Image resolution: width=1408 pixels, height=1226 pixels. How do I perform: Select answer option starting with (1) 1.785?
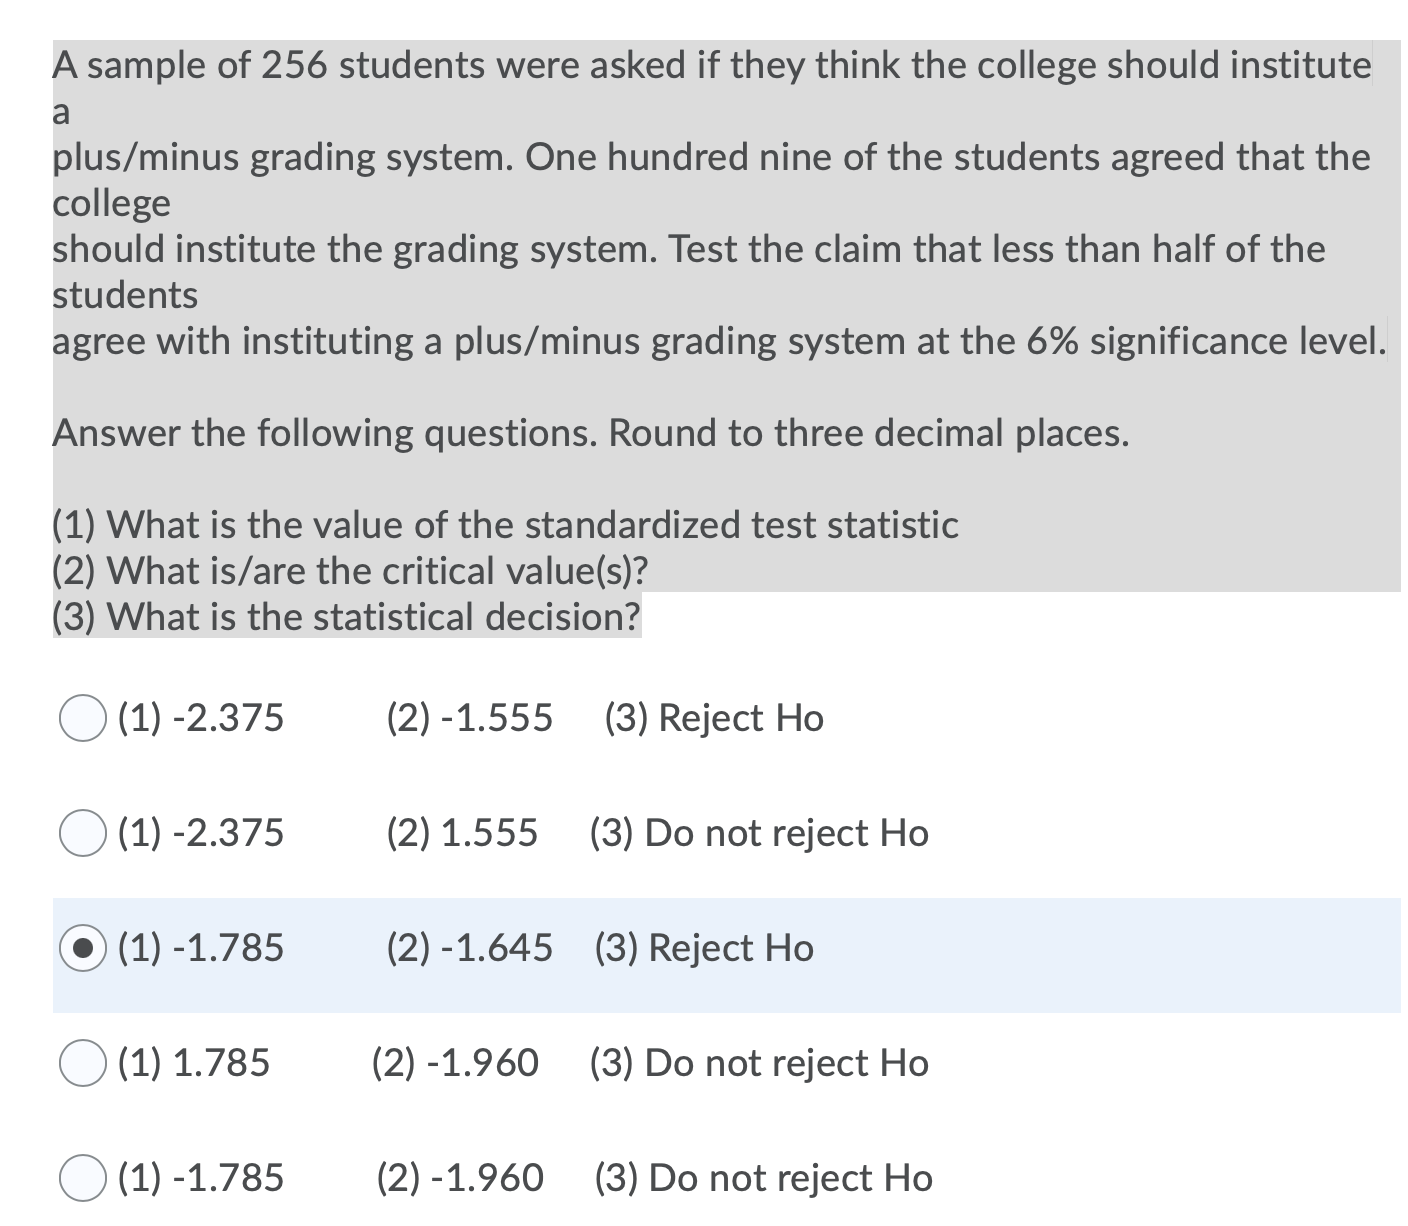84,1063
